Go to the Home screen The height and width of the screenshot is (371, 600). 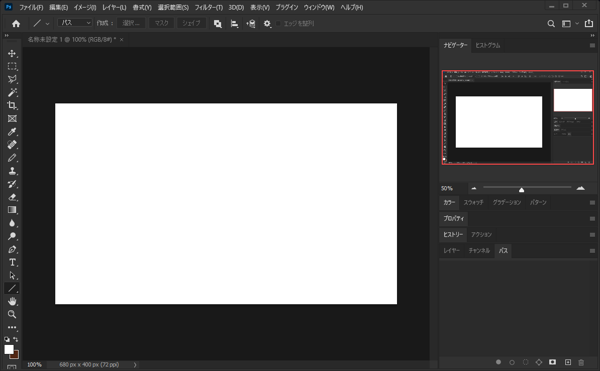(16, 24)
